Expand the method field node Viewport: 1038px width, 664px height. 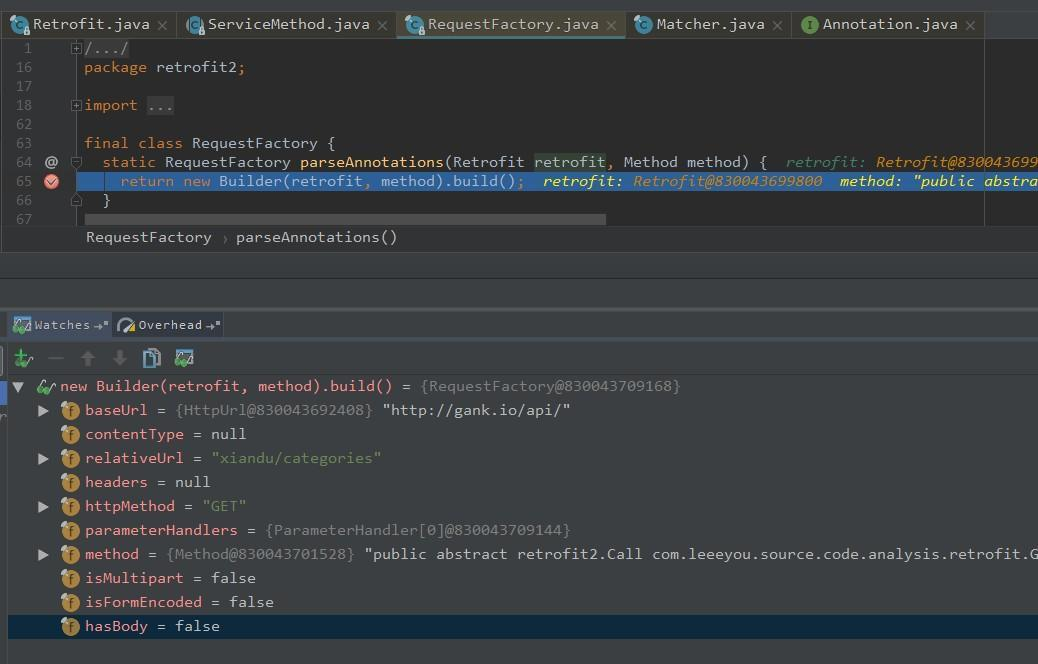coord(43,554)
